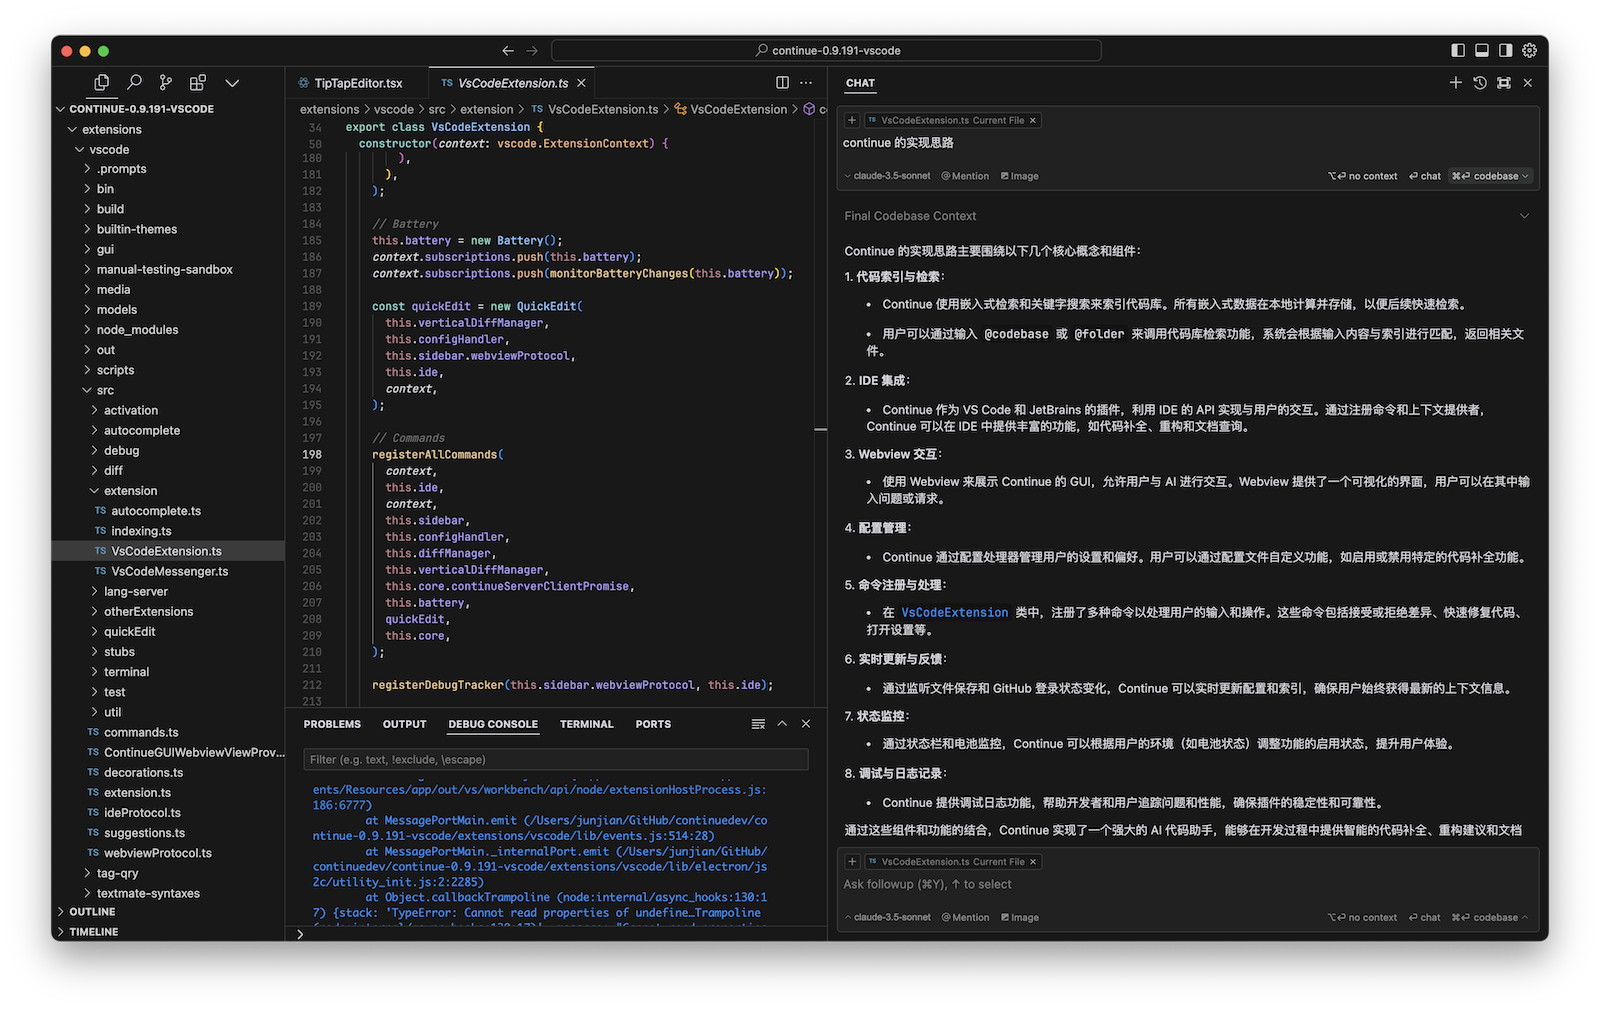Toggle the bottom panel layout button
Screen dimensions: 1600x1009
click(x=1482, y=50)
